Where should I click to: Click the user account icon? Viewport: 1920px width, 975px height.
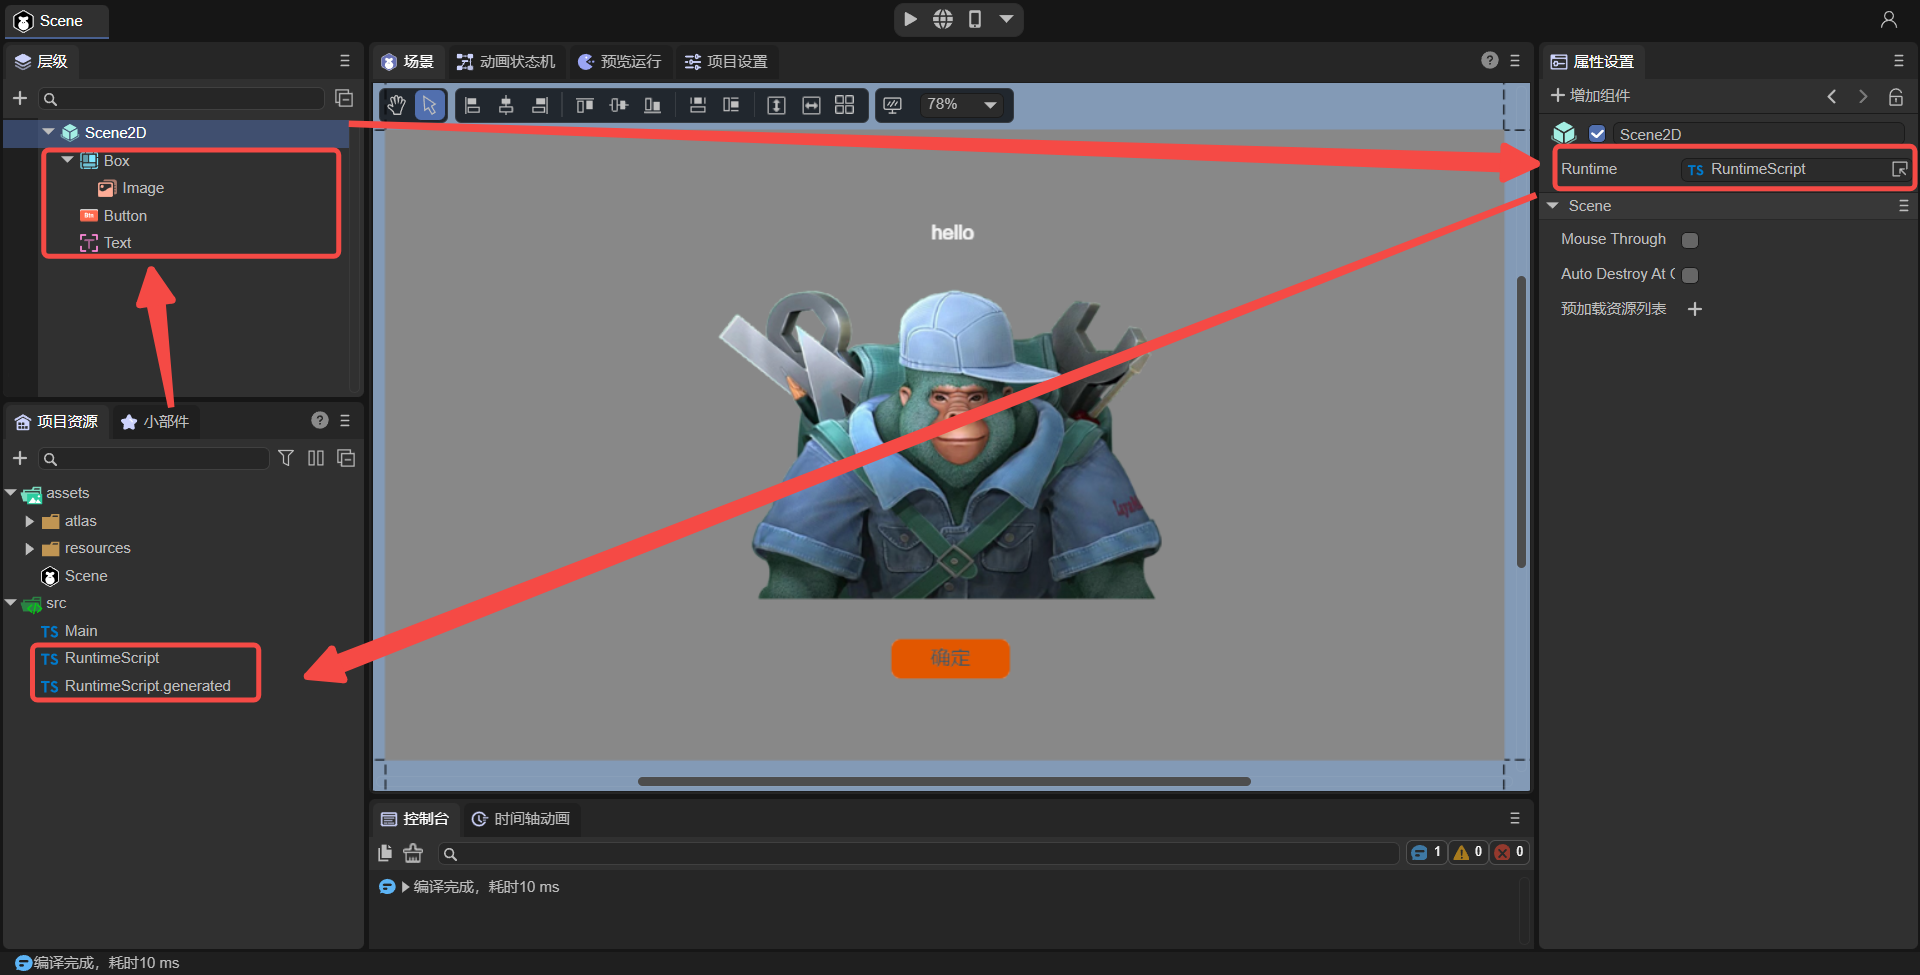coord(1888,20)
